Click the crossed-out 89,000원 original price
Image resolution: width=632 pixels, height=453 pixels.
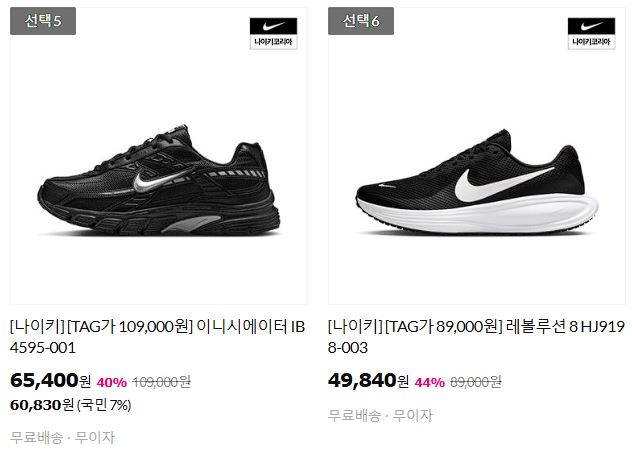pyautogui.click(x=476, y=382)
